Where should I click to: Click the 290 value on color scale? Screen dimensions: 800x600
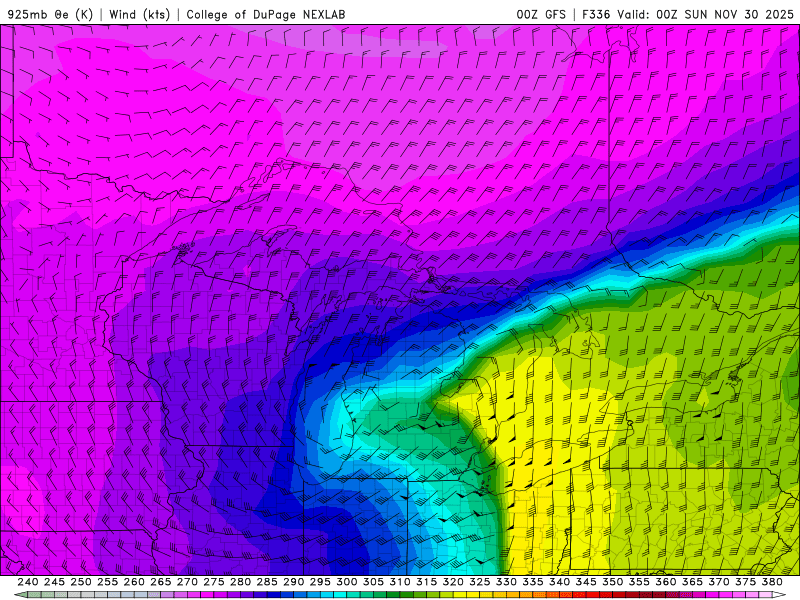[x=293, y=582]
